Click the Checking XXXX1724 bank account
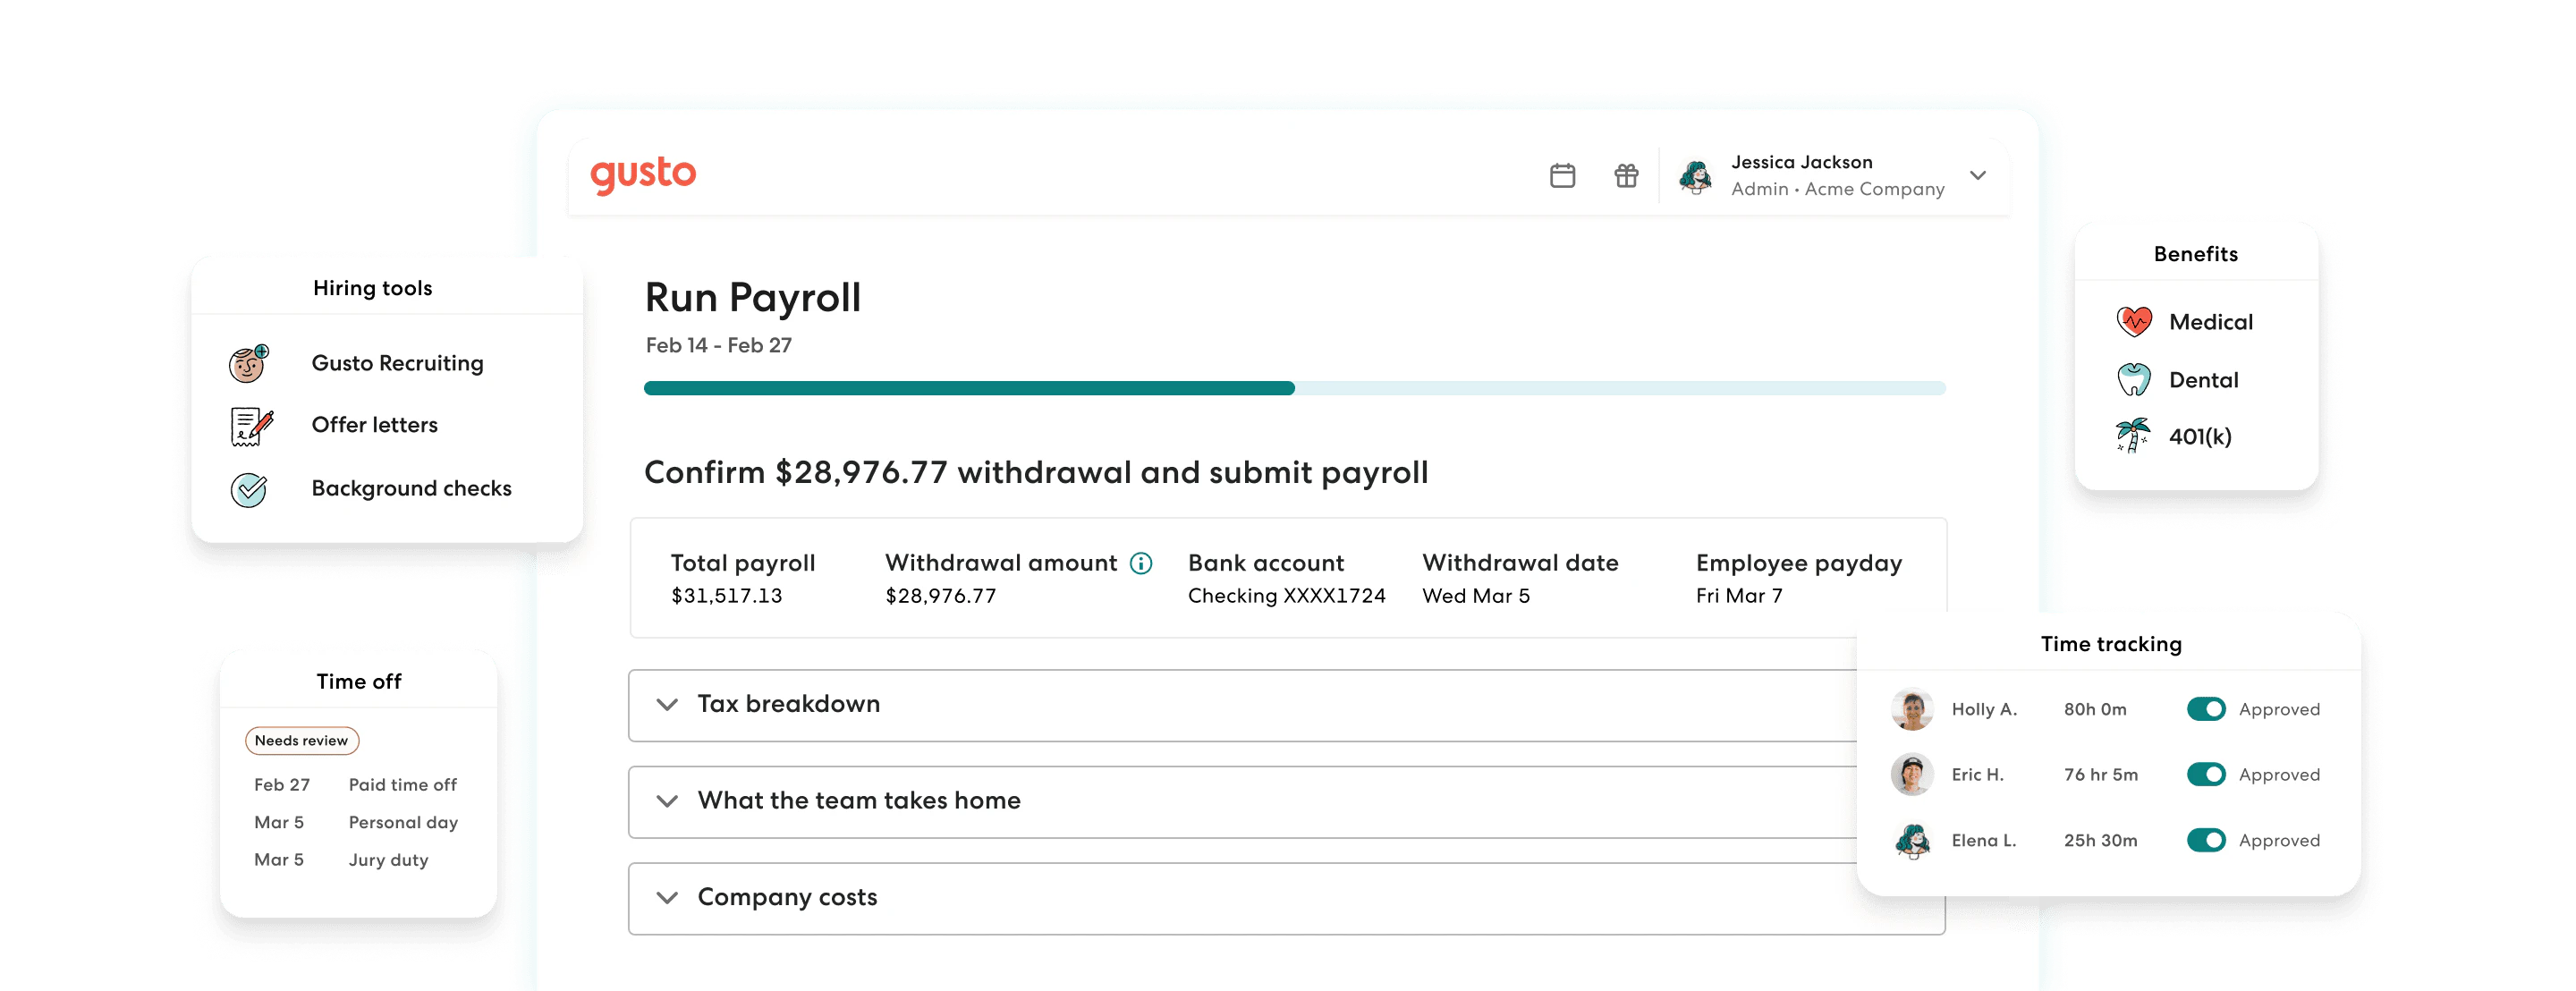2576x991 pixels. 1286,596
